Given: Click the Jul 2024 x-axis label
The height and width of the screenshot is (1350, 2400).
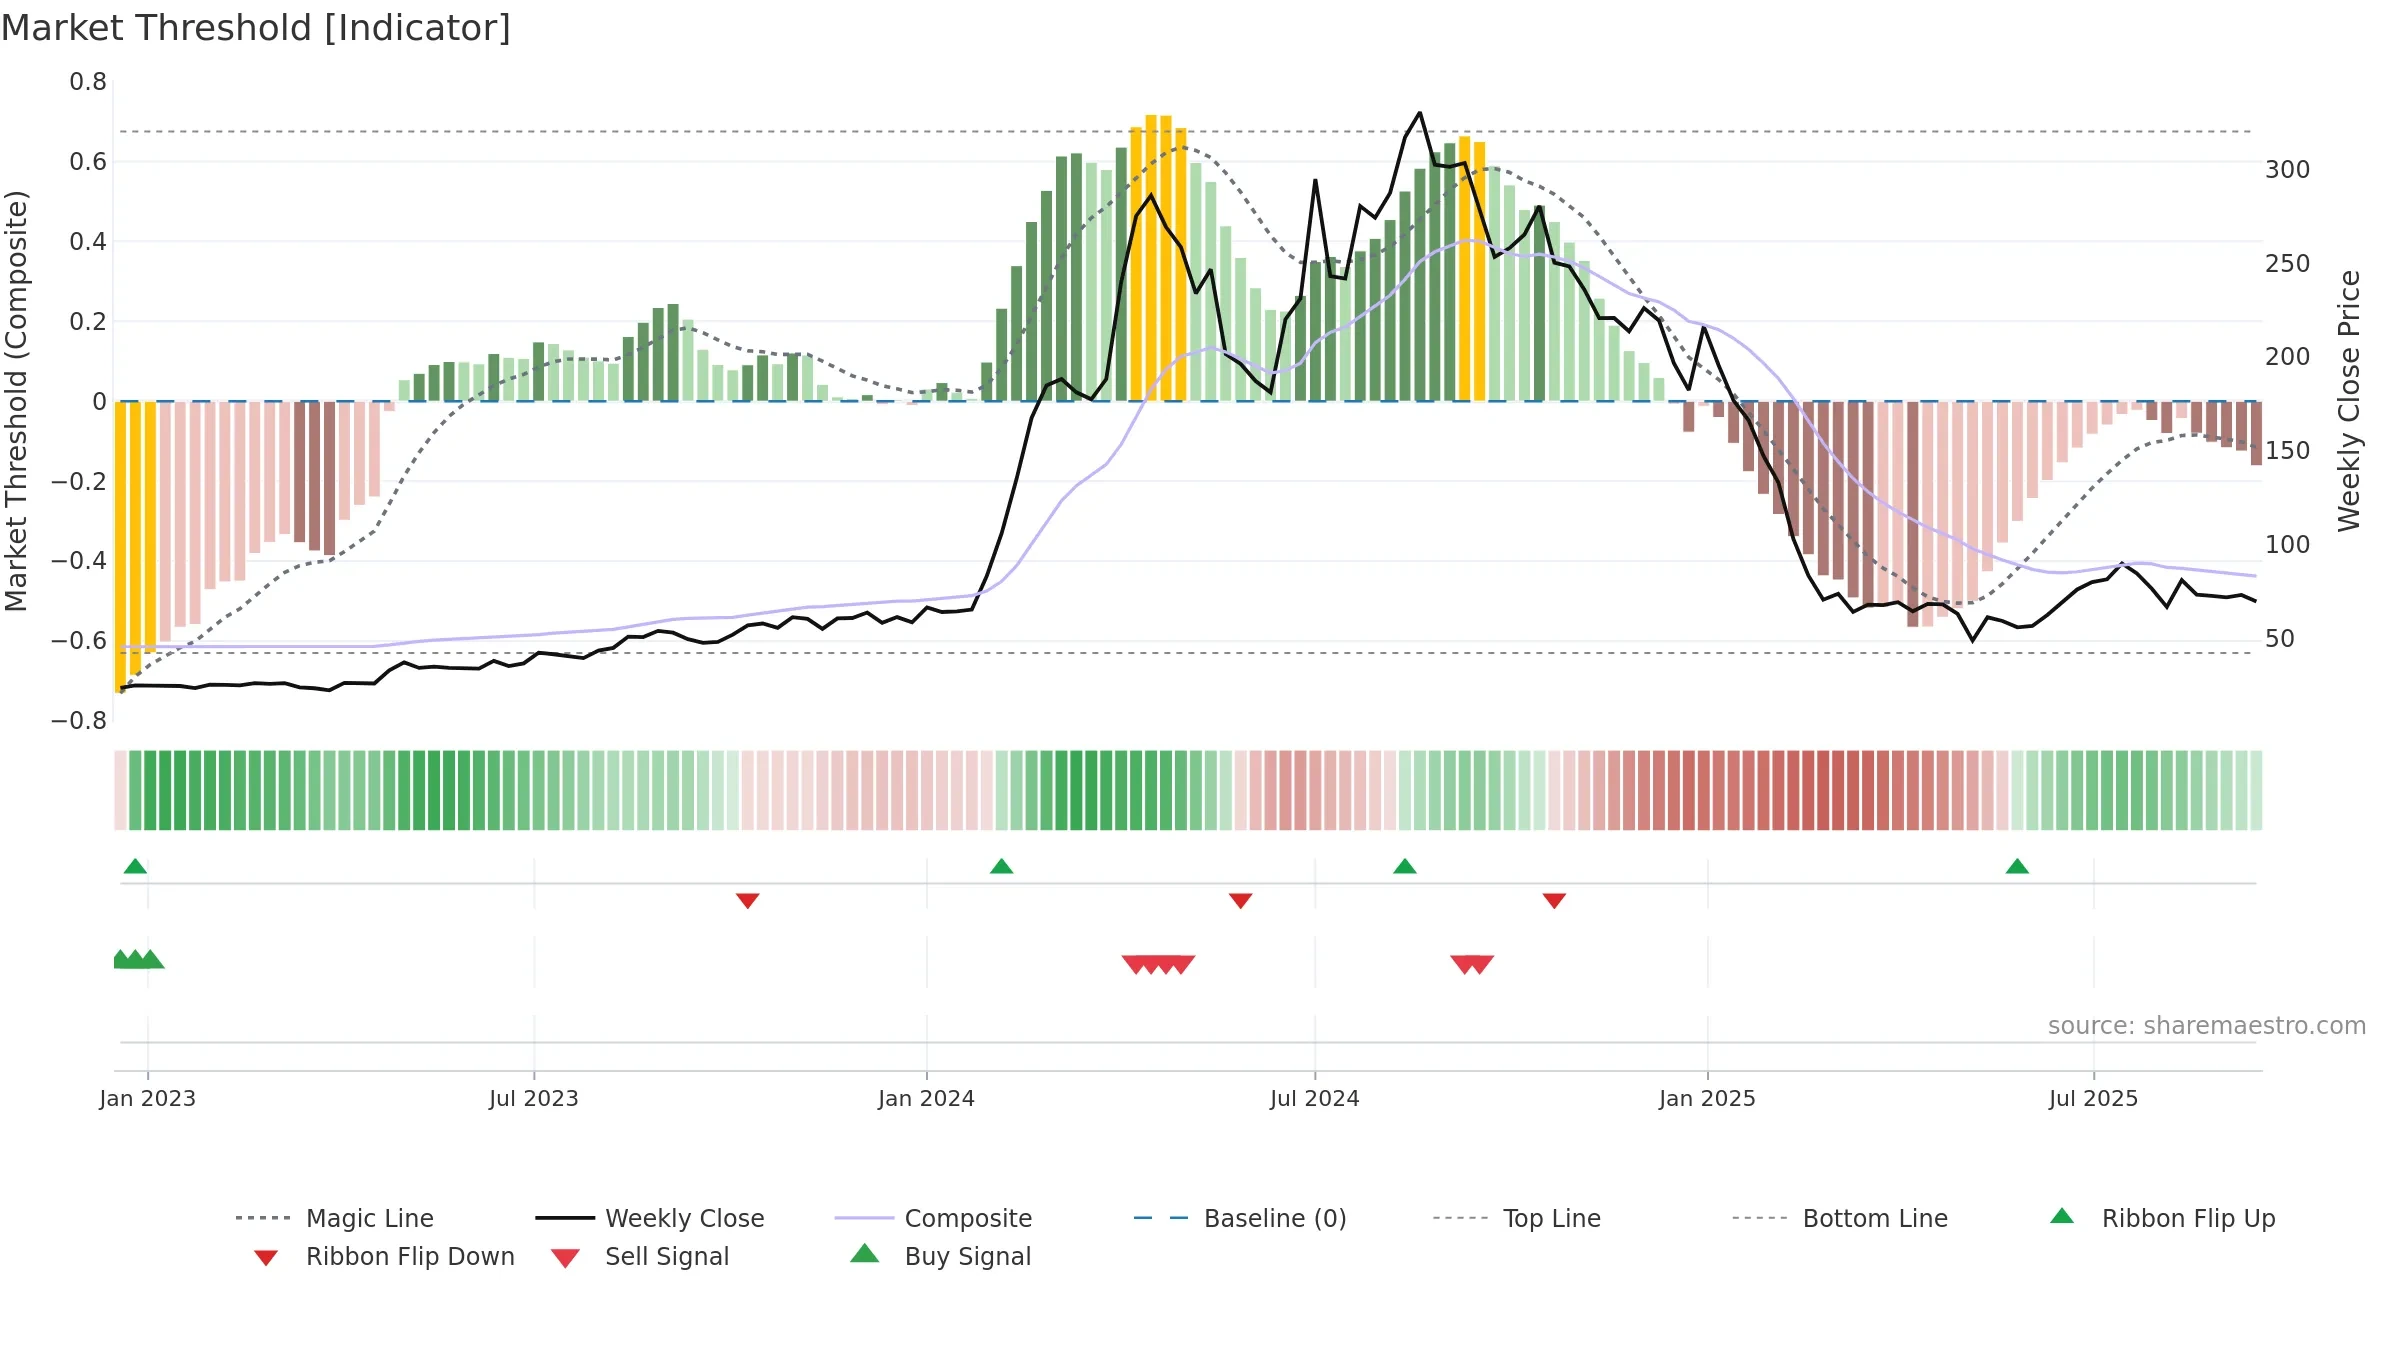Looking at the screenshot, I should 1315,1098.
